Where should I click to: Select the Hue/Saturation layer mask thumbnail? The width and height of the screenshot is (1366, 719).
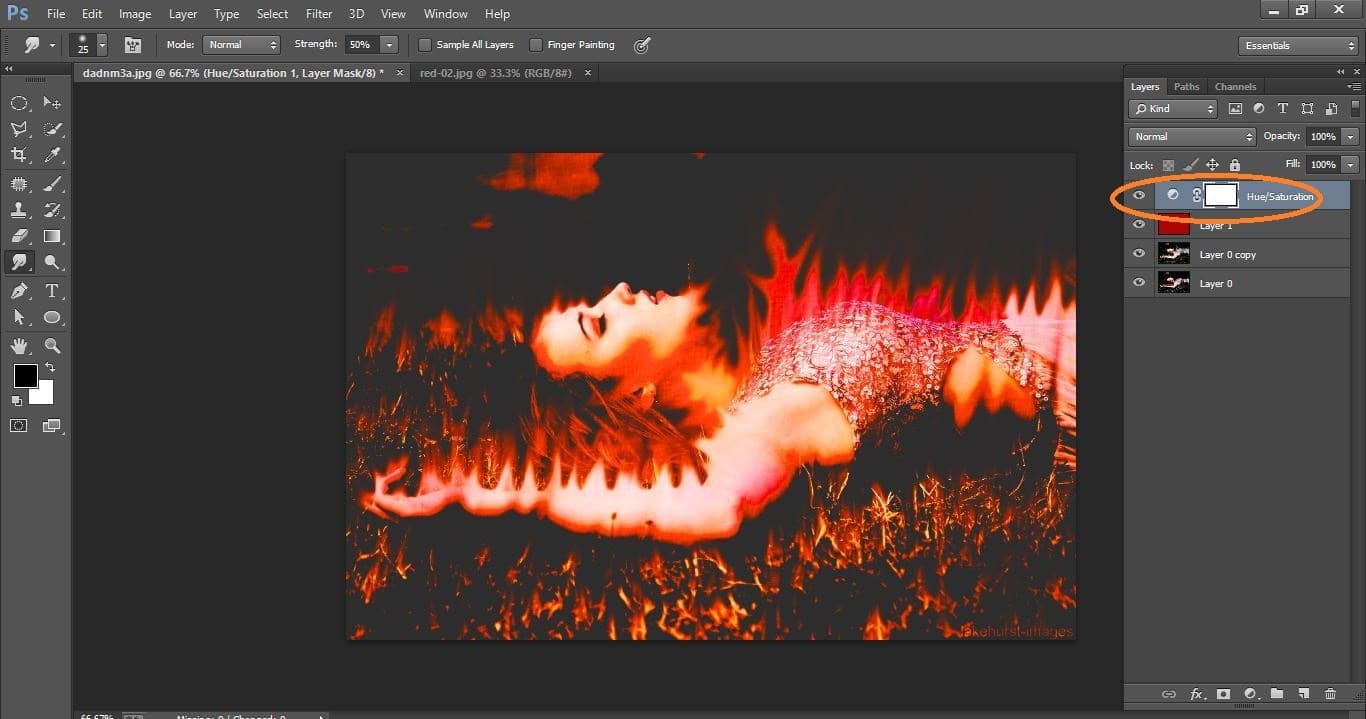(1221, 196)
